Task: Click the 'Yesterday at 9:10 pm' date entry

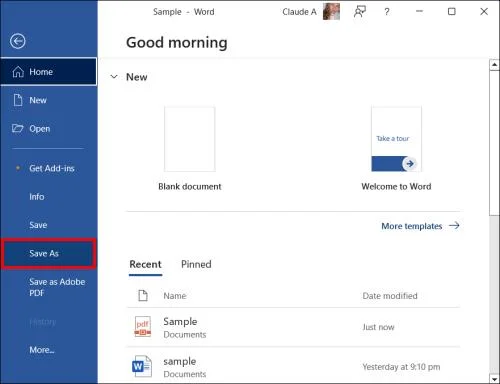Action: pyautogui.click(x=401, y=367)
